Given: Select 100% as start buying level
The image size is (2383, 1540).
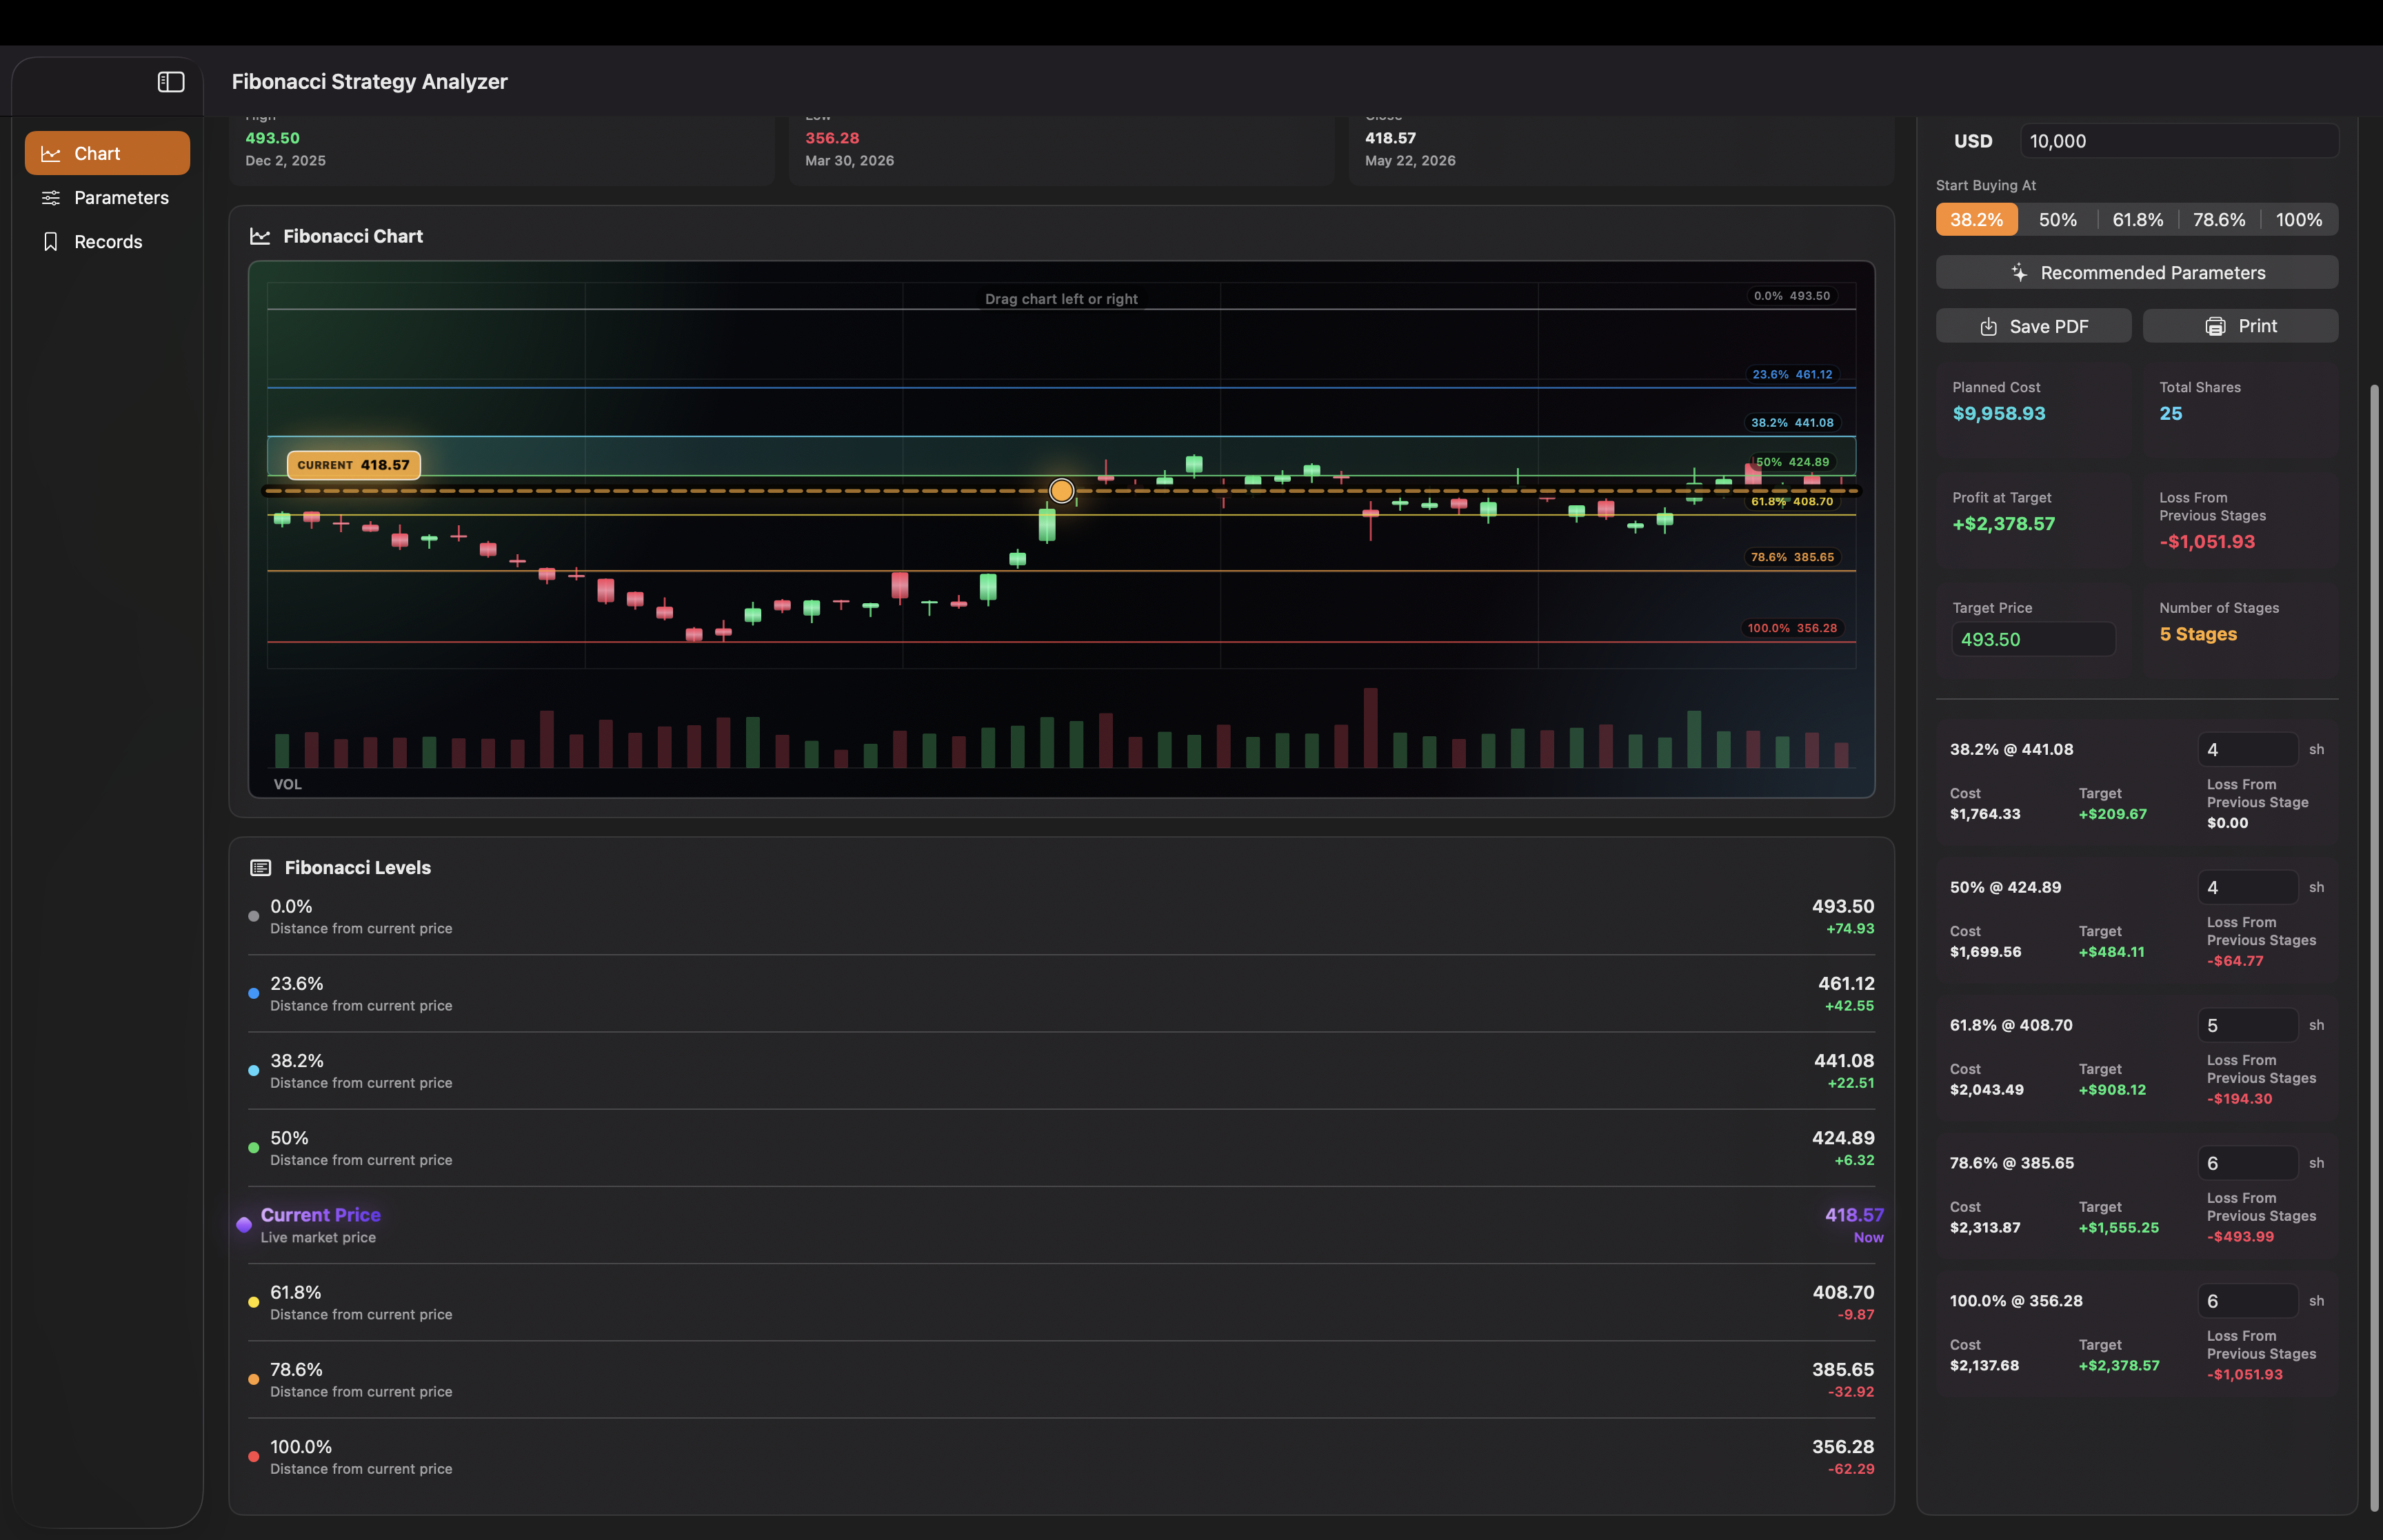Looking at the screenshot, I should tap(2299, 220).
